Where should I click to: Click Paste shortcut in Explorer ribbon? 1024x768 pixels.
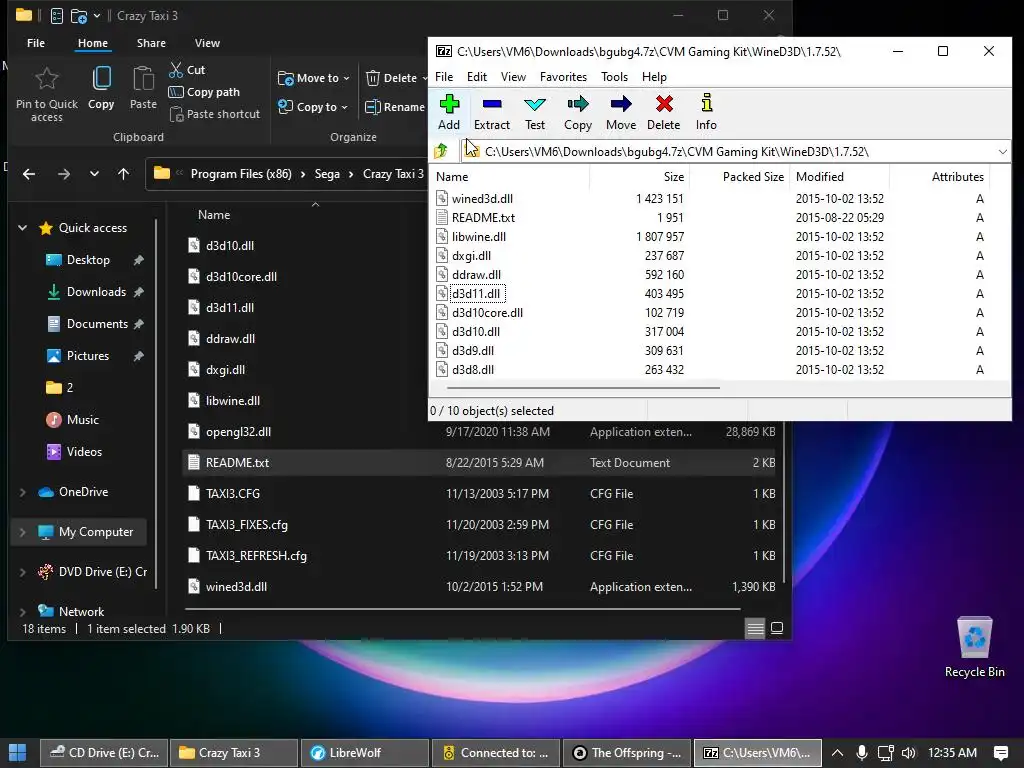click(215, 114)
